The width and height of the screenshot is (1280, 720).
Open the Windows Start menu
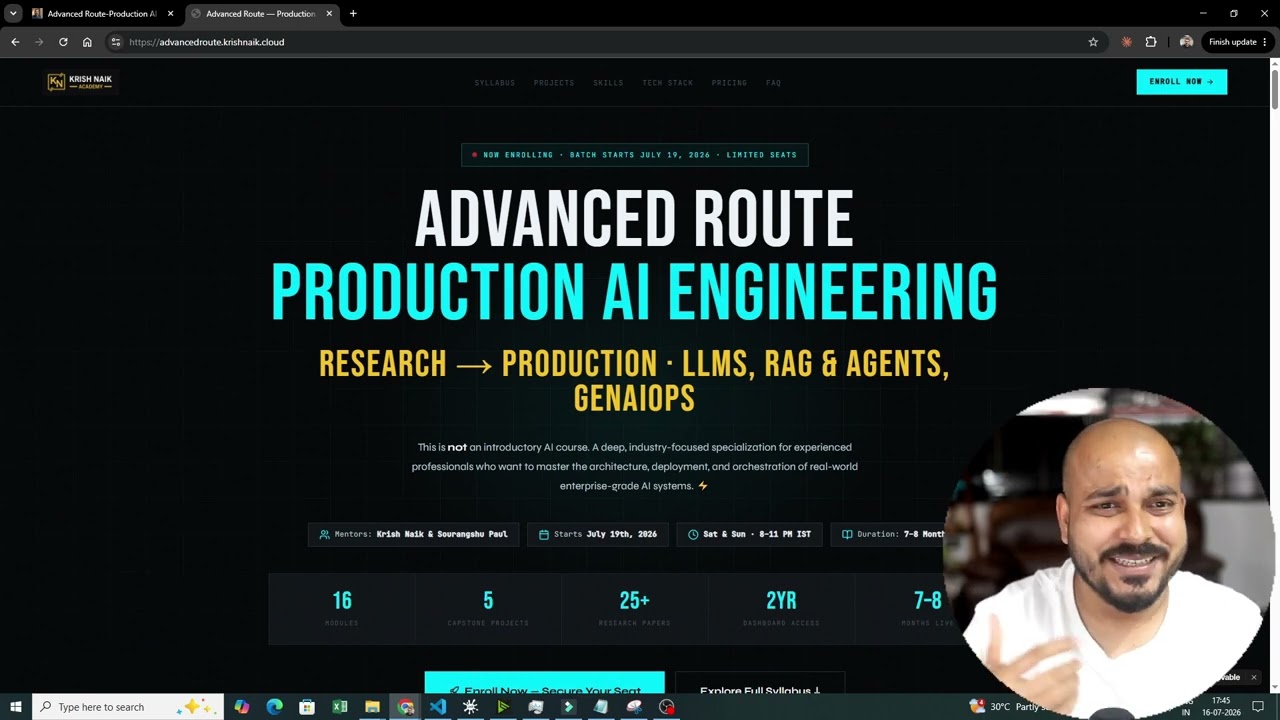coord(16,707)
